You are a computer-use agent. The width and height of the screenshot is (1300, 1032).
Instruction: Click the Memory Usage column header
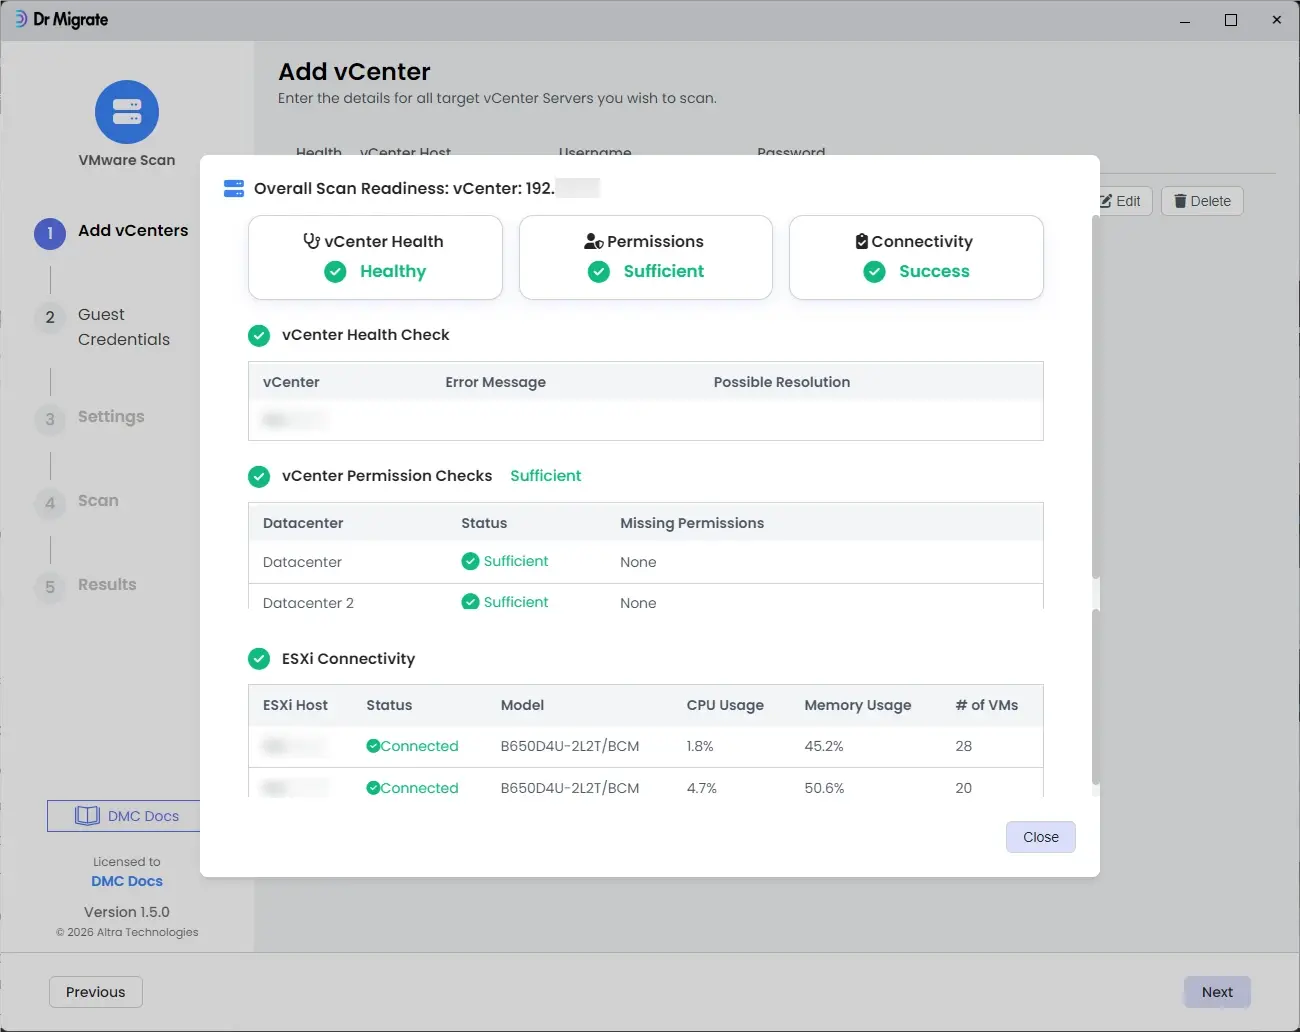tap(858, 705)
